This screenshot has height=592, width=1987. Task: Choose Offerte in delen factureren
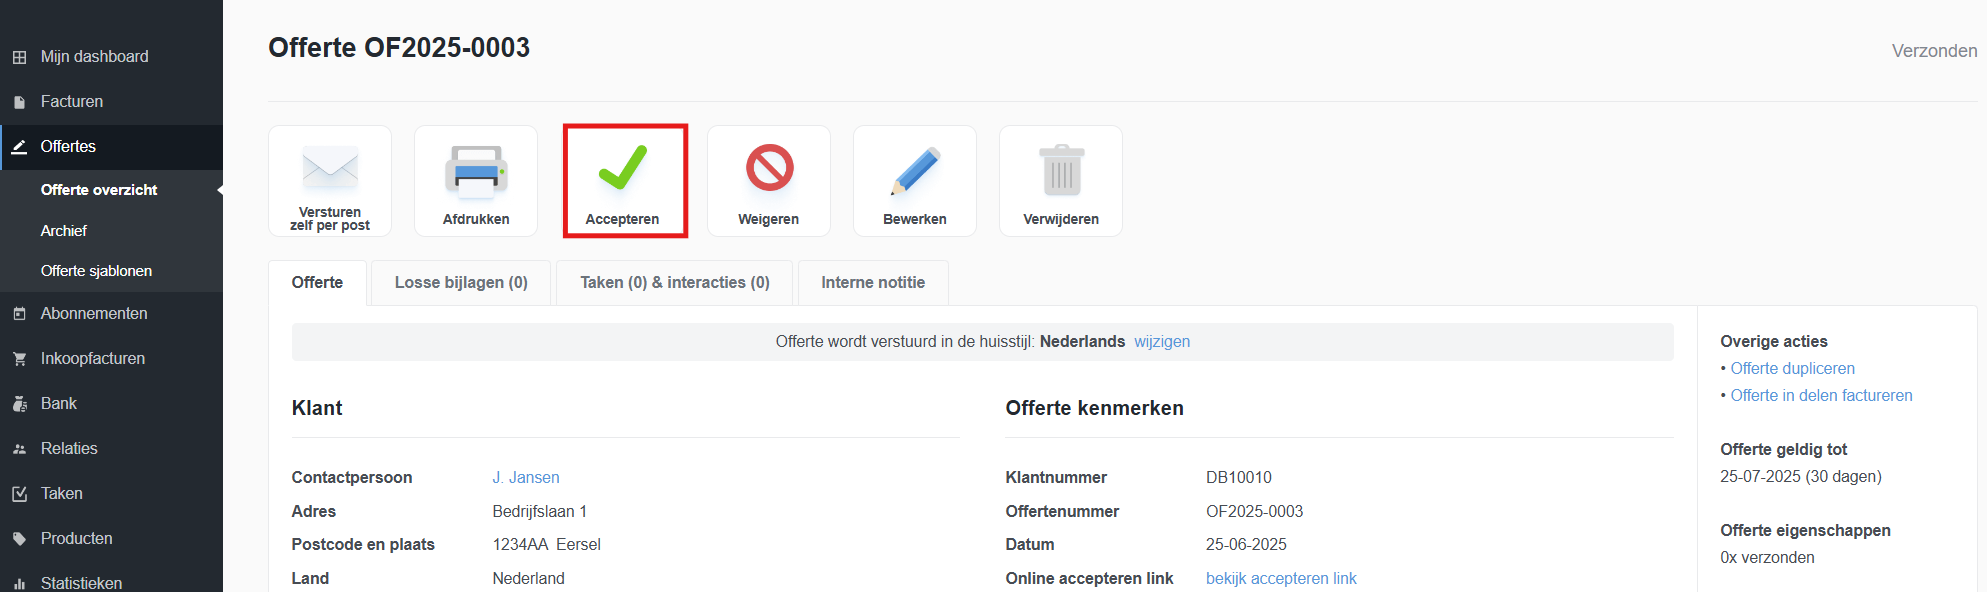pyautogui.click(x=1820, y=396)
